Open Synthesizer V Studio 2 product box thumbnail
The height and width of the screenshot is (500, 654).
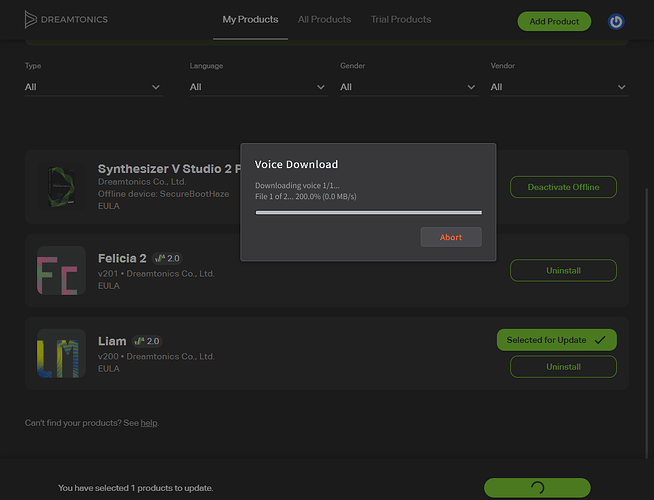click(61, 186)
